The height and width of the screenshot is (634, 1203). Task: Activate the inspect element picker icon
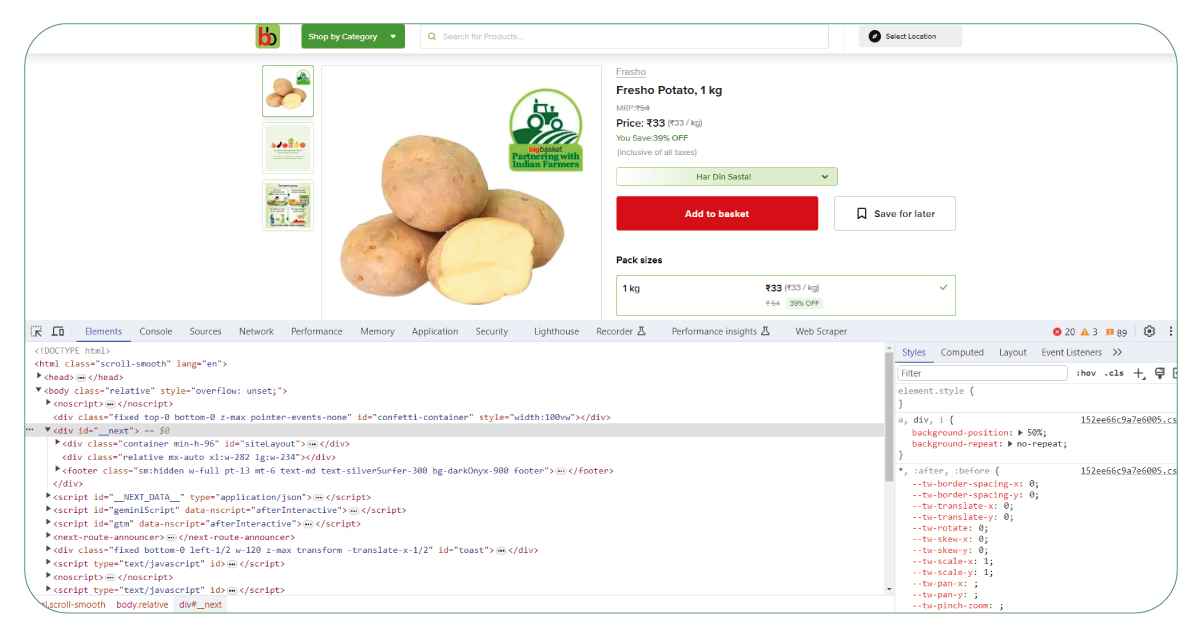point(36,331)
